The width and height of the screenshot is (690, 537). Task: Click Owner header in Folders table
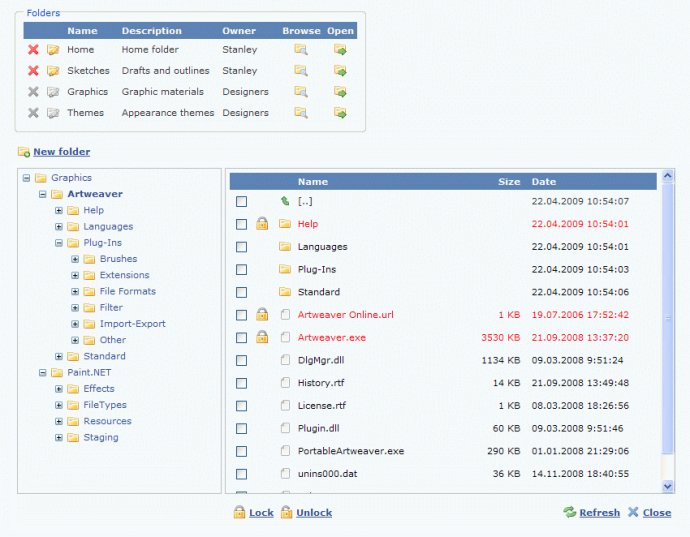click(x=239, y=31)
